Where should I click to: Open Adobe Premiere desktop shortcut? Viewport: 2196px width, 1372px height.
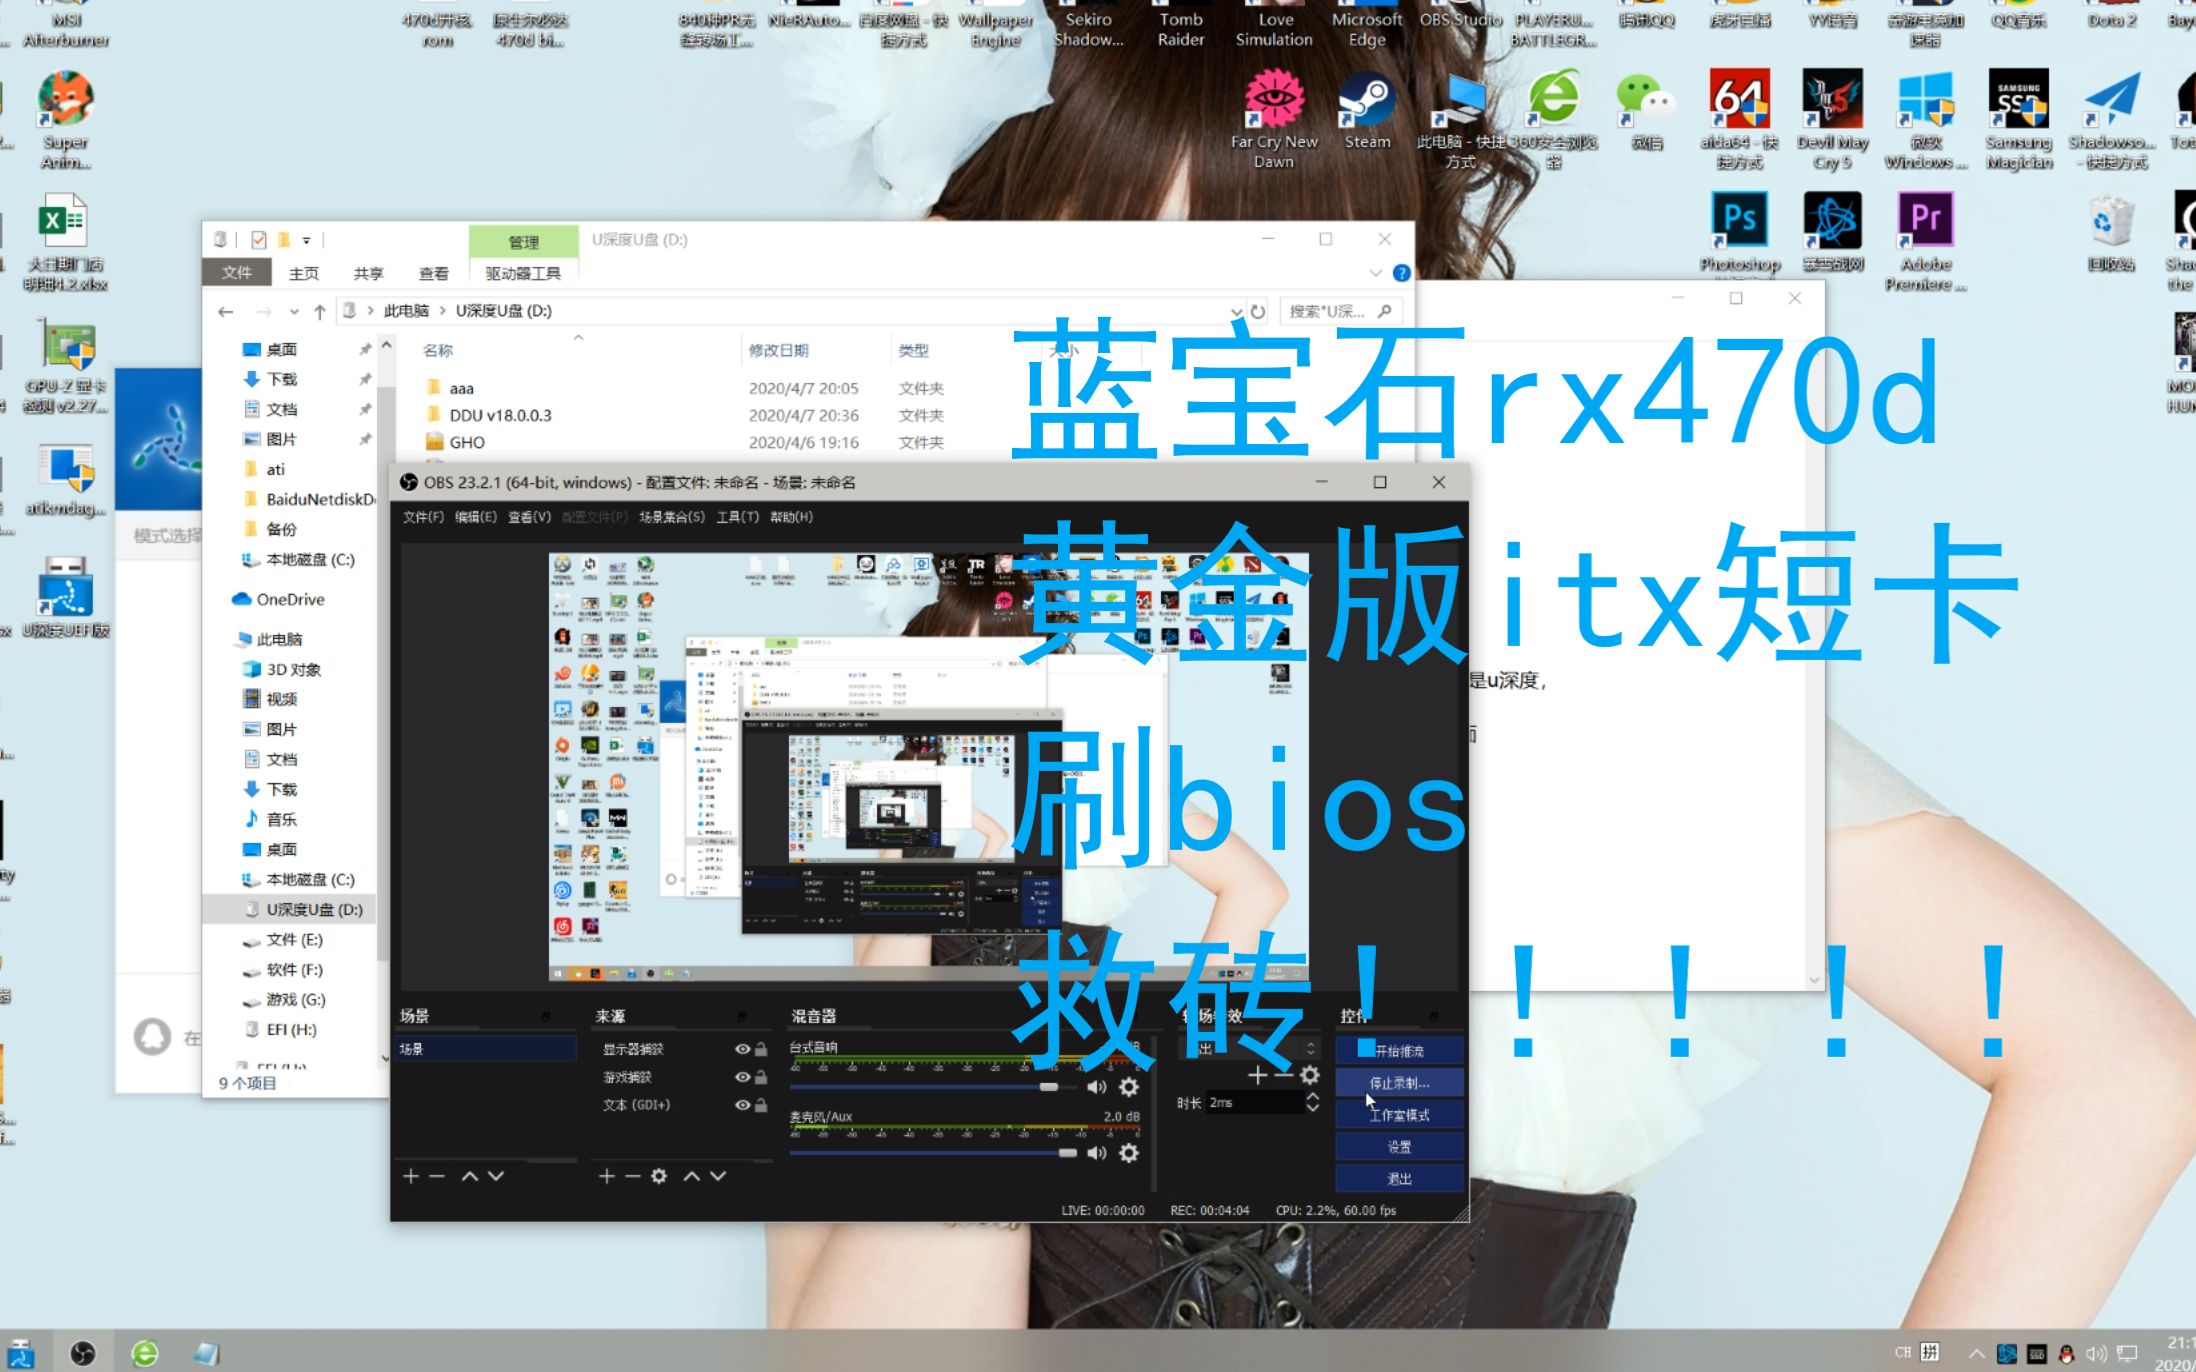pyautogui.click(x=1926, y=242)
